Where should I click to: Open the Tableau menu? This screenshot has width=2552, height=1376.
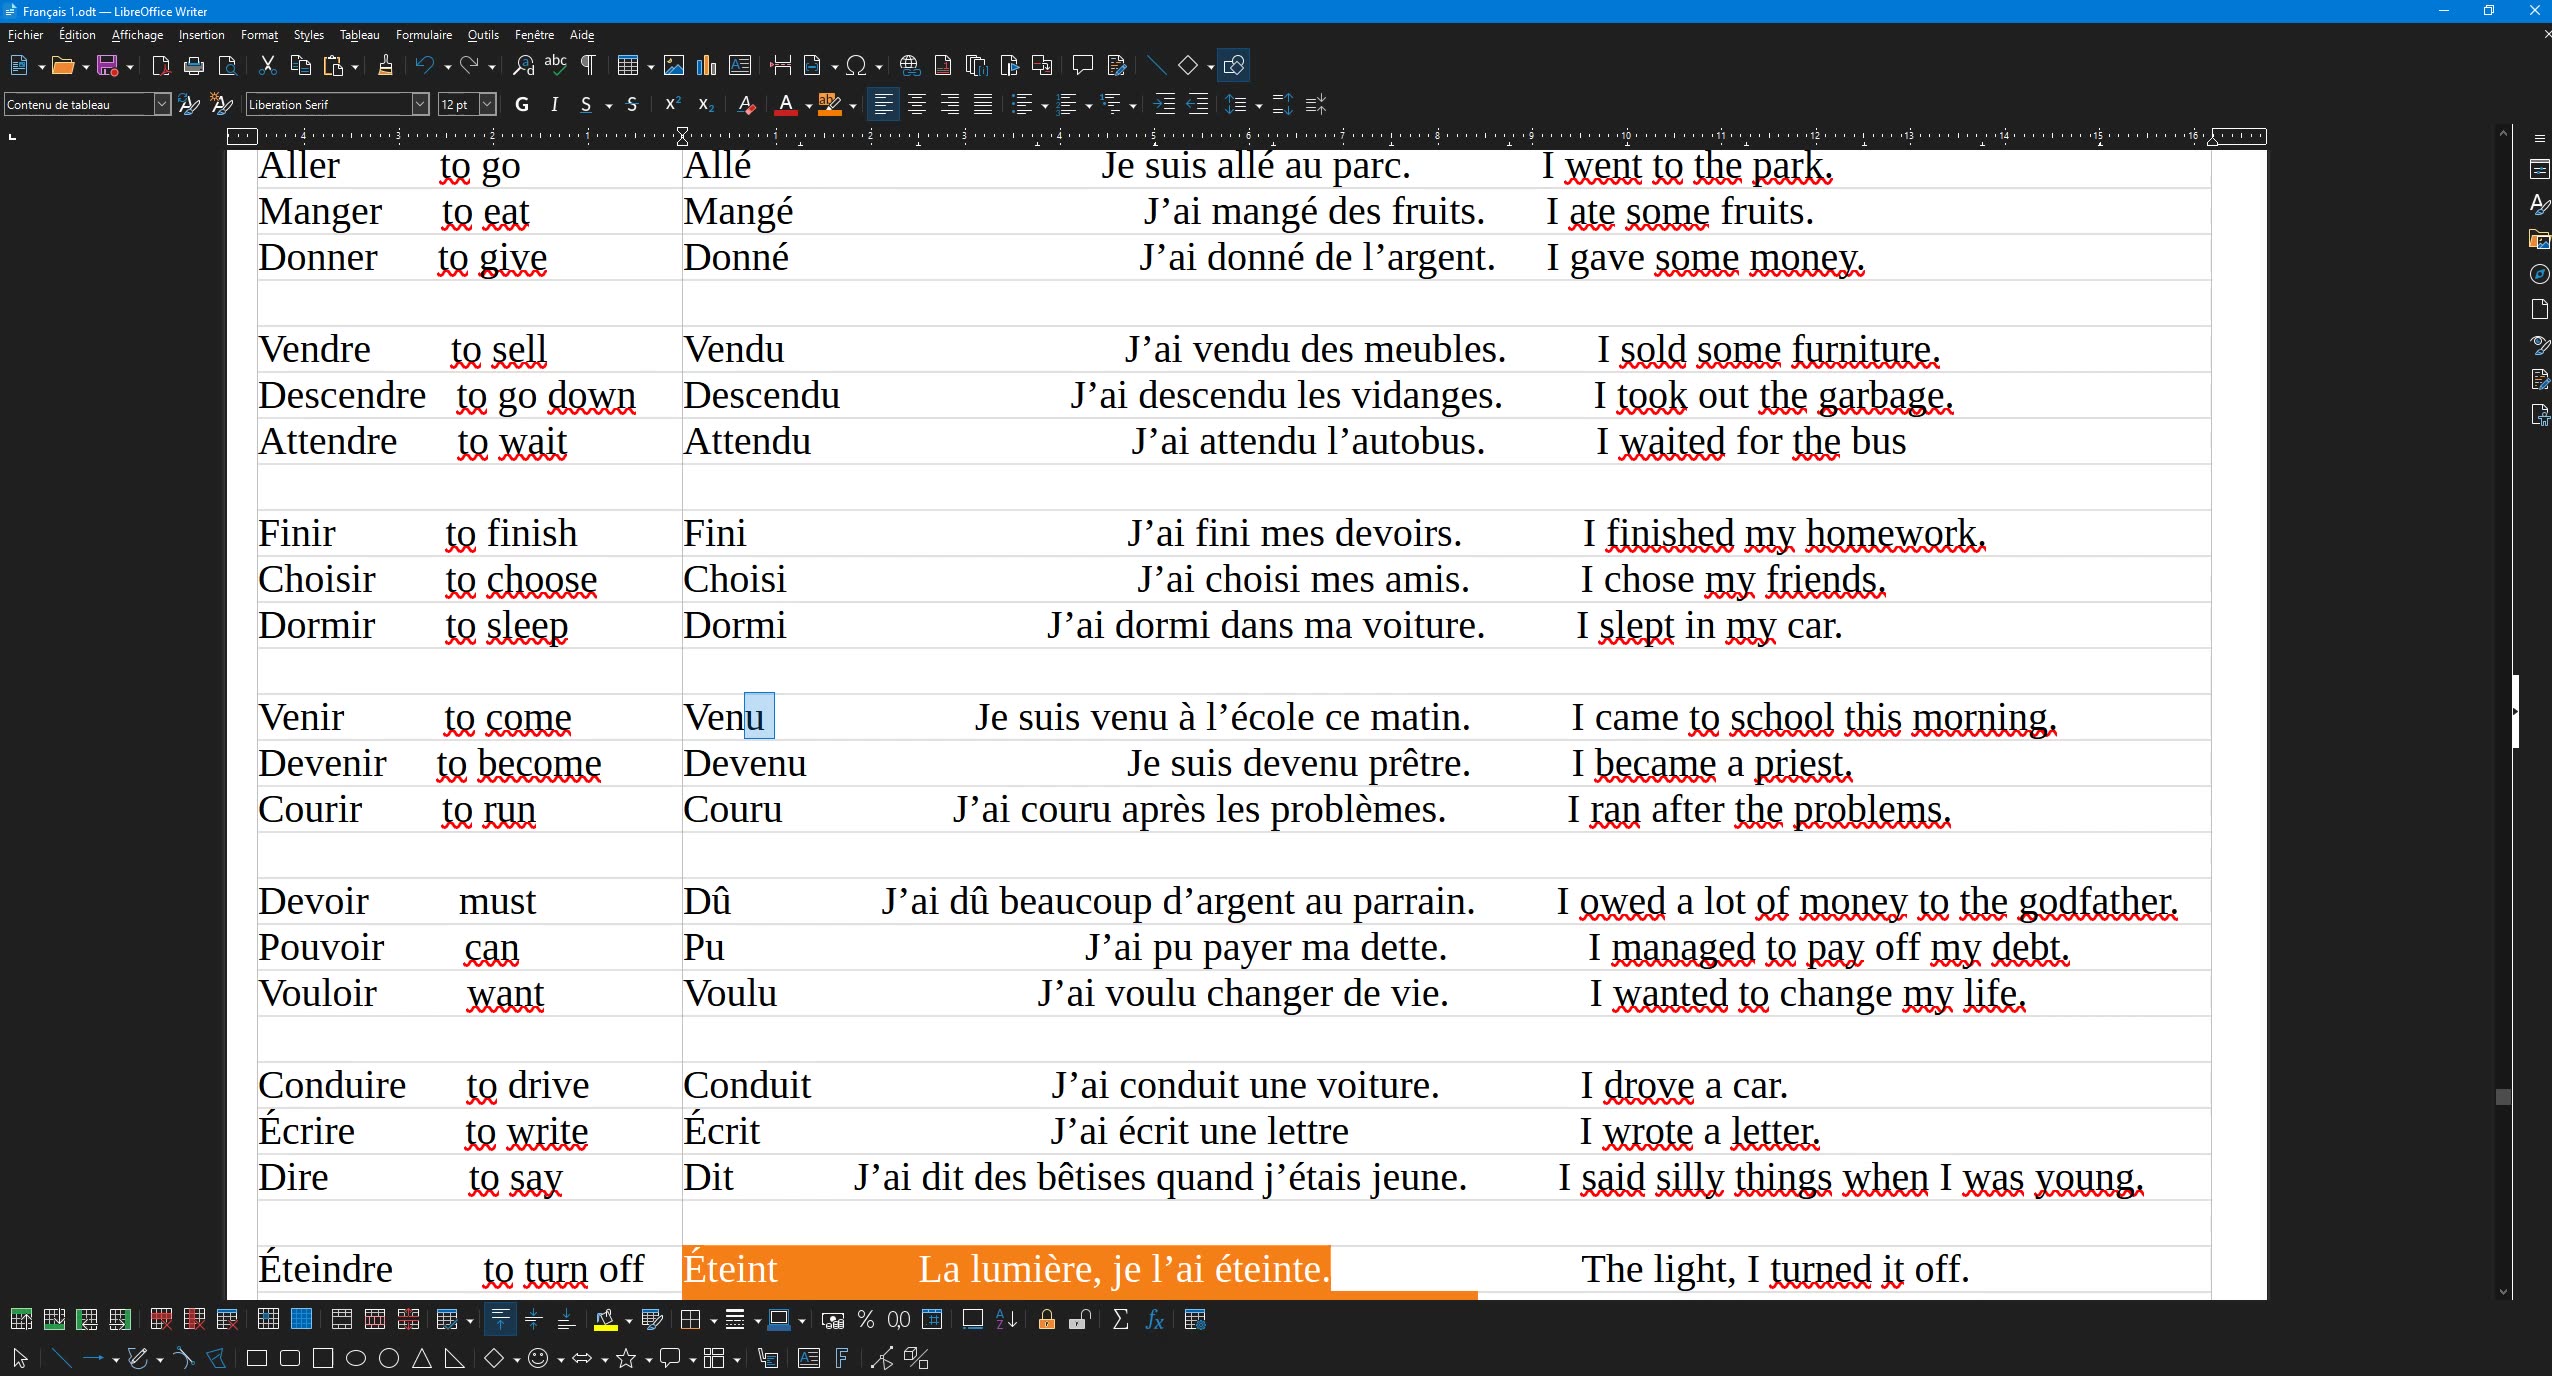click(x=359, y=35)
